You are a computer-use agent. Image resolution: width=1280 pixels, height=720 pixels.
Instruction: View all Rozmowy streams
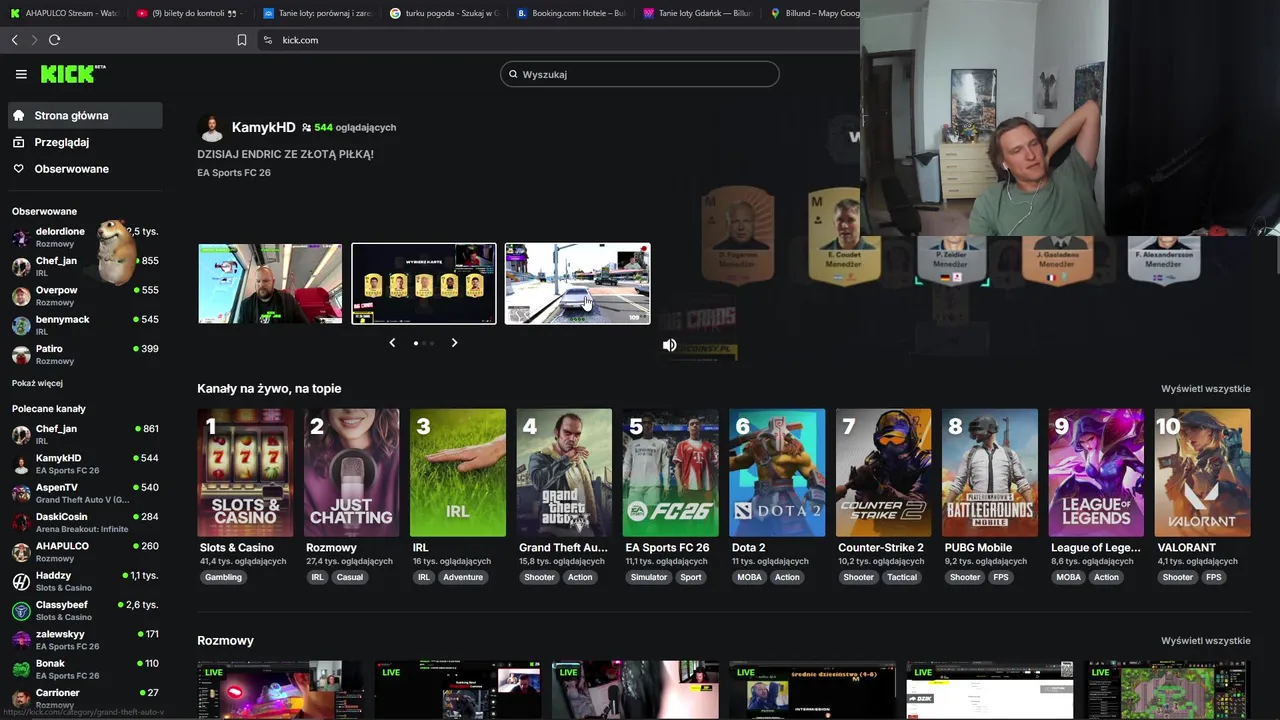point(1205,641)
